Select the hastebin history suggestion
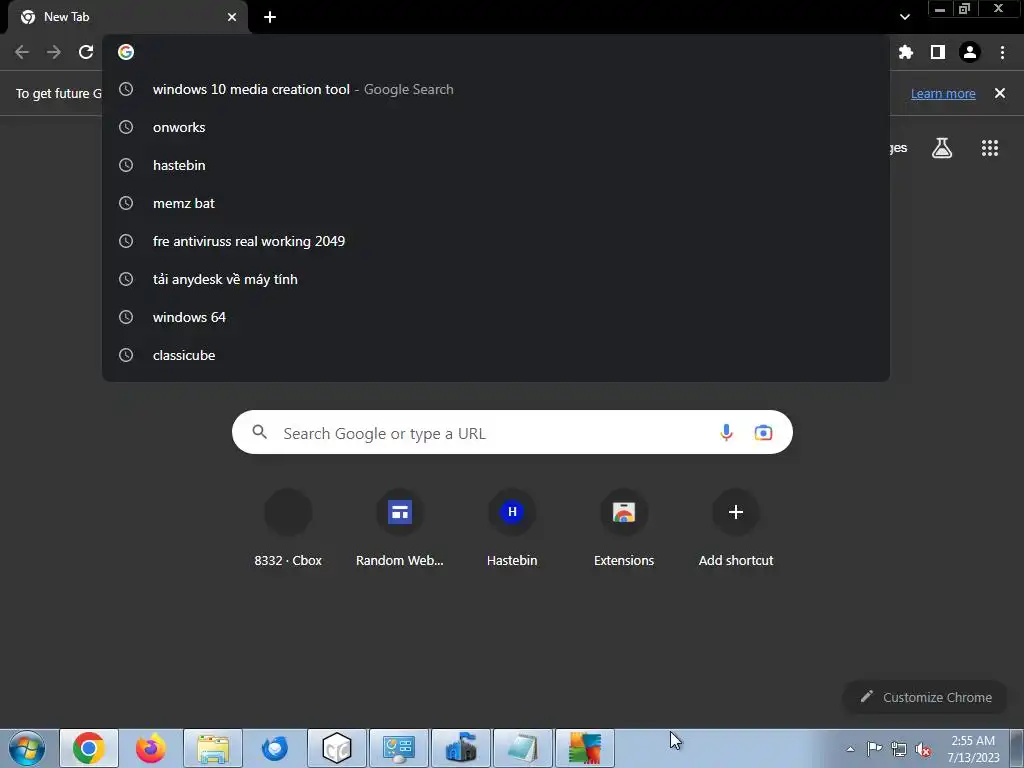Viewport: 1024px width, 768px height. pyautogui.click(x=496, y=165)
